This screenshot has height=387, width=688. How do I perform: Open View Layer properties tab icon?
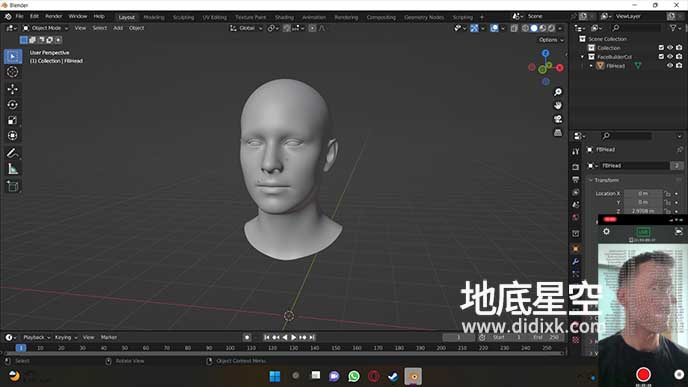(576, 193)
